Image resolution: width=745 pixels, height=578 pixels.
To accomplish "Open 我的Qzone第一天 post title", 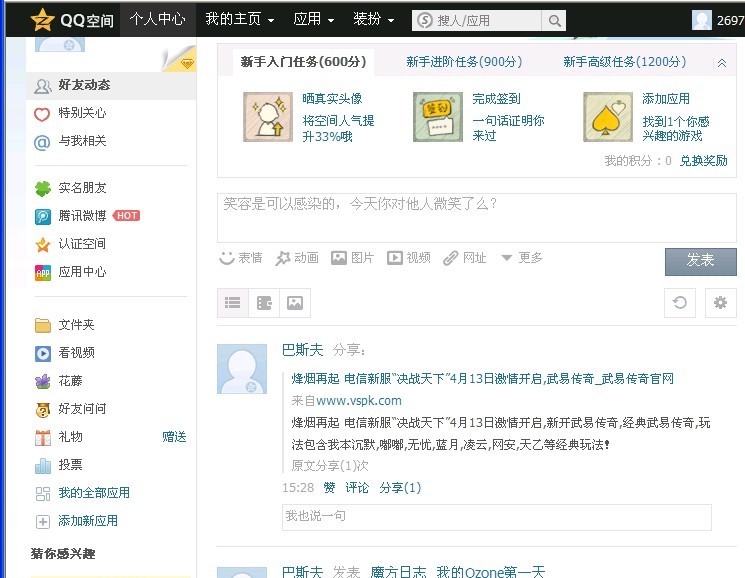I will pyautogui.click(x=490, y=571).
